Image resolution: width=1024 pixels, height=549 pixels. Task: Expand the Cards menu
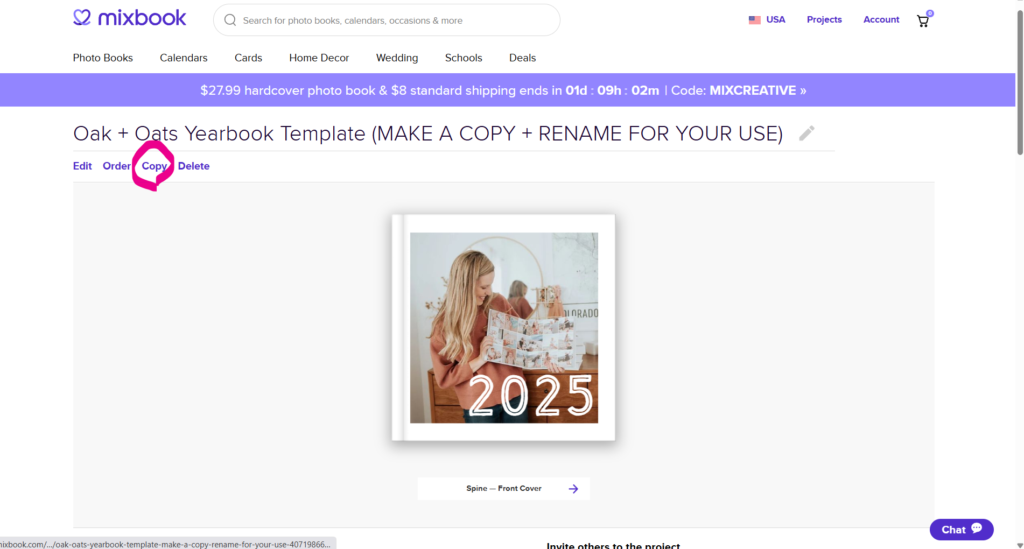click(x=248, y=58)
